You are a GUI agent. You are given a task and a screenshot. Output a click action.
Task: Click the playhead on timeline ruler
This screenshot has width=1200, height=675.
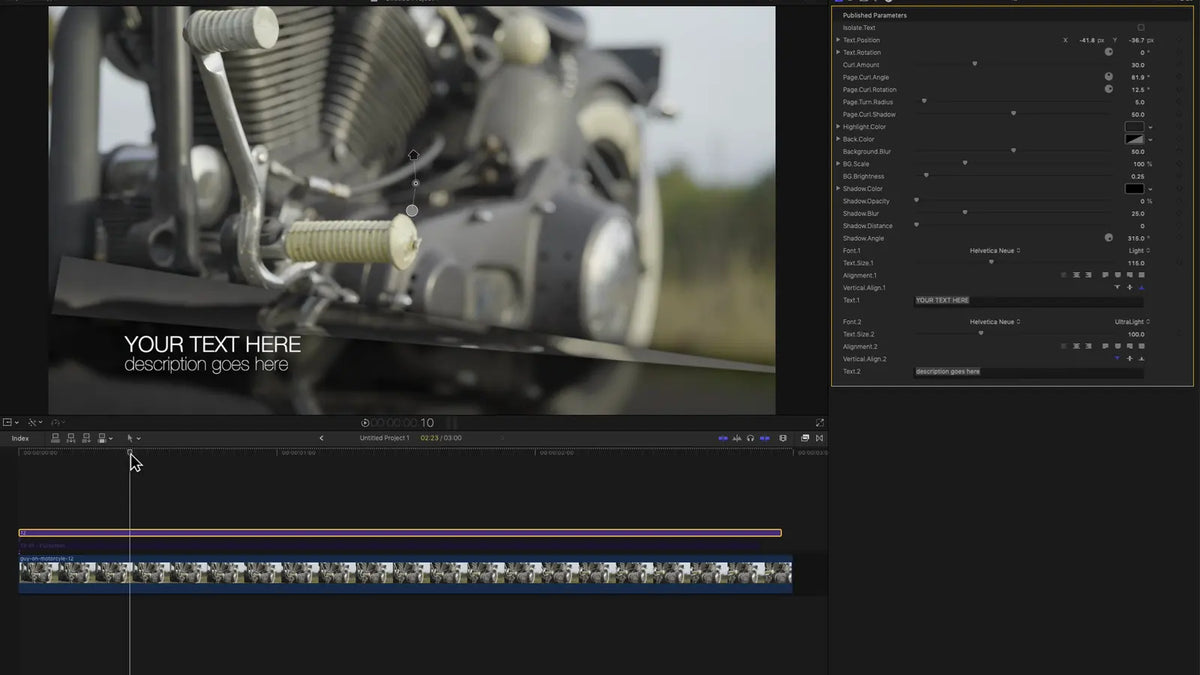tap(130, 453)
